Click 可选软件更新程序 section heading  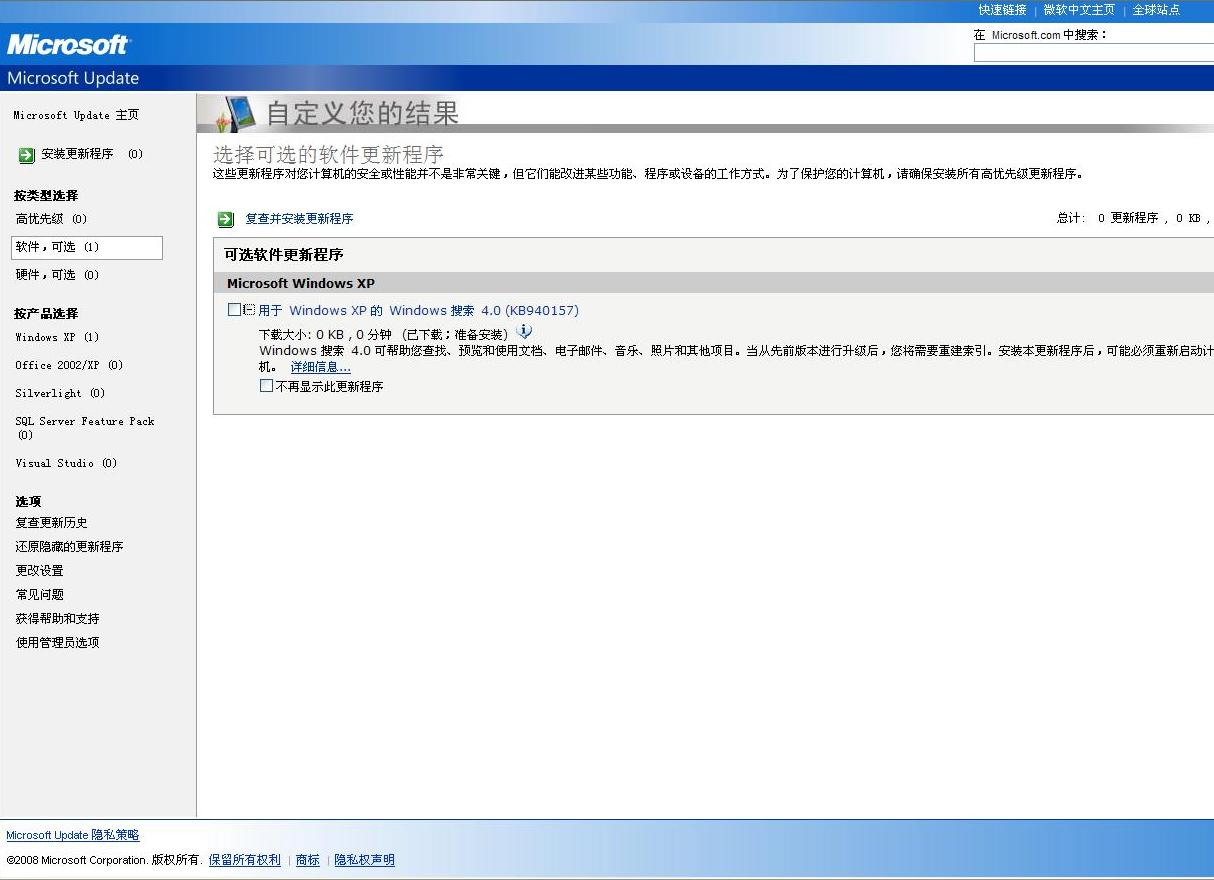point(284,255)
